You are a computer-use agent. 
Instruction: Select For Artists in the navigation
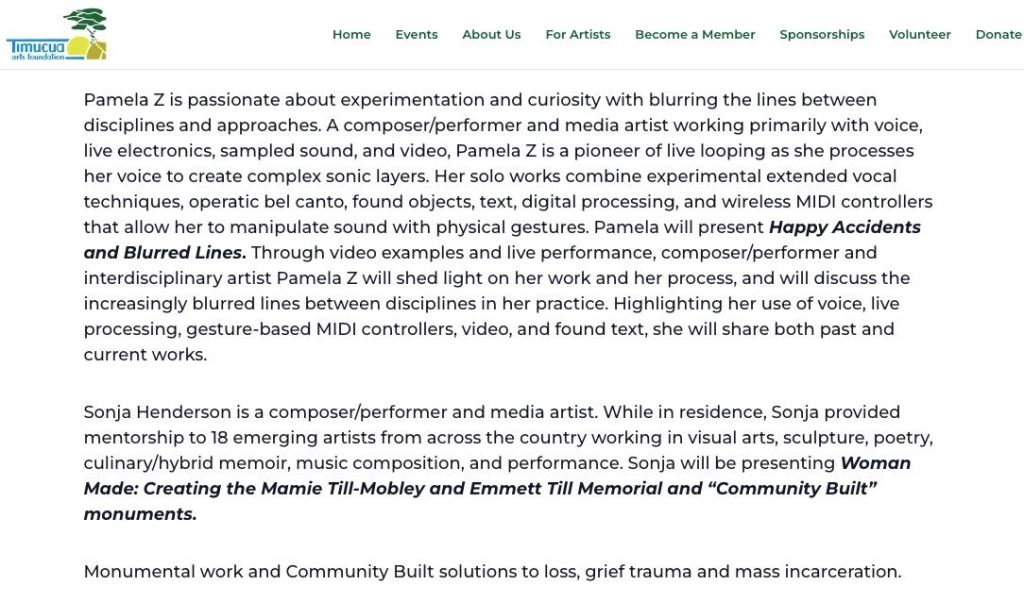tap(577, 34)
